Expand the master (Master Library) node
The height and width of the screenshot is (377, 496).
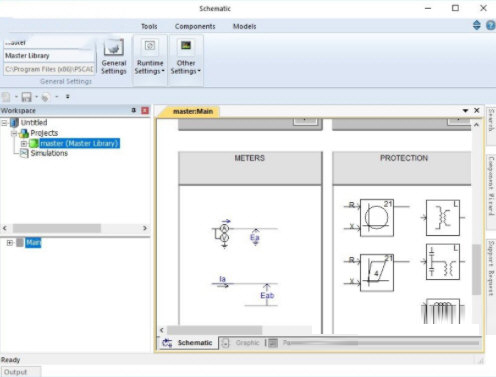pyautogui.click(x=24, y=144)
